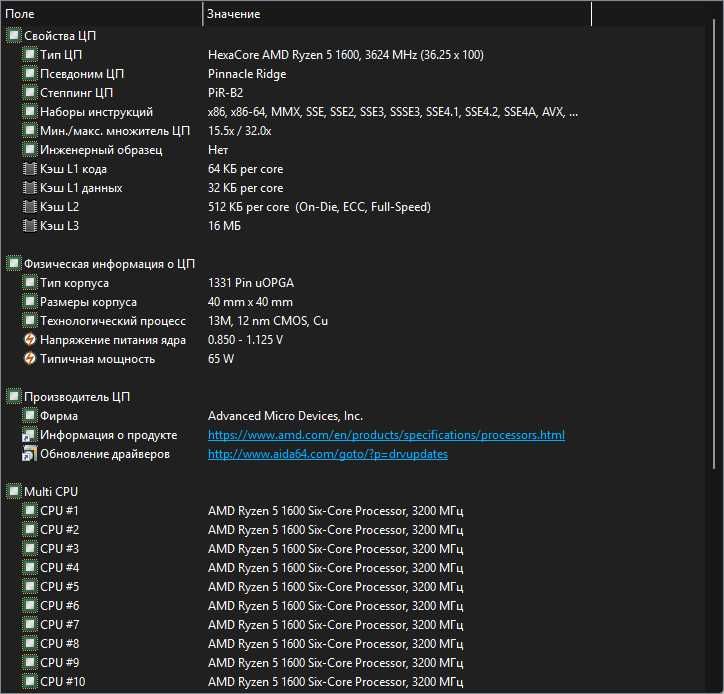Viewport: 724px width, 694px height.
Task: Click the Значение column header
Action: (397, 14)
